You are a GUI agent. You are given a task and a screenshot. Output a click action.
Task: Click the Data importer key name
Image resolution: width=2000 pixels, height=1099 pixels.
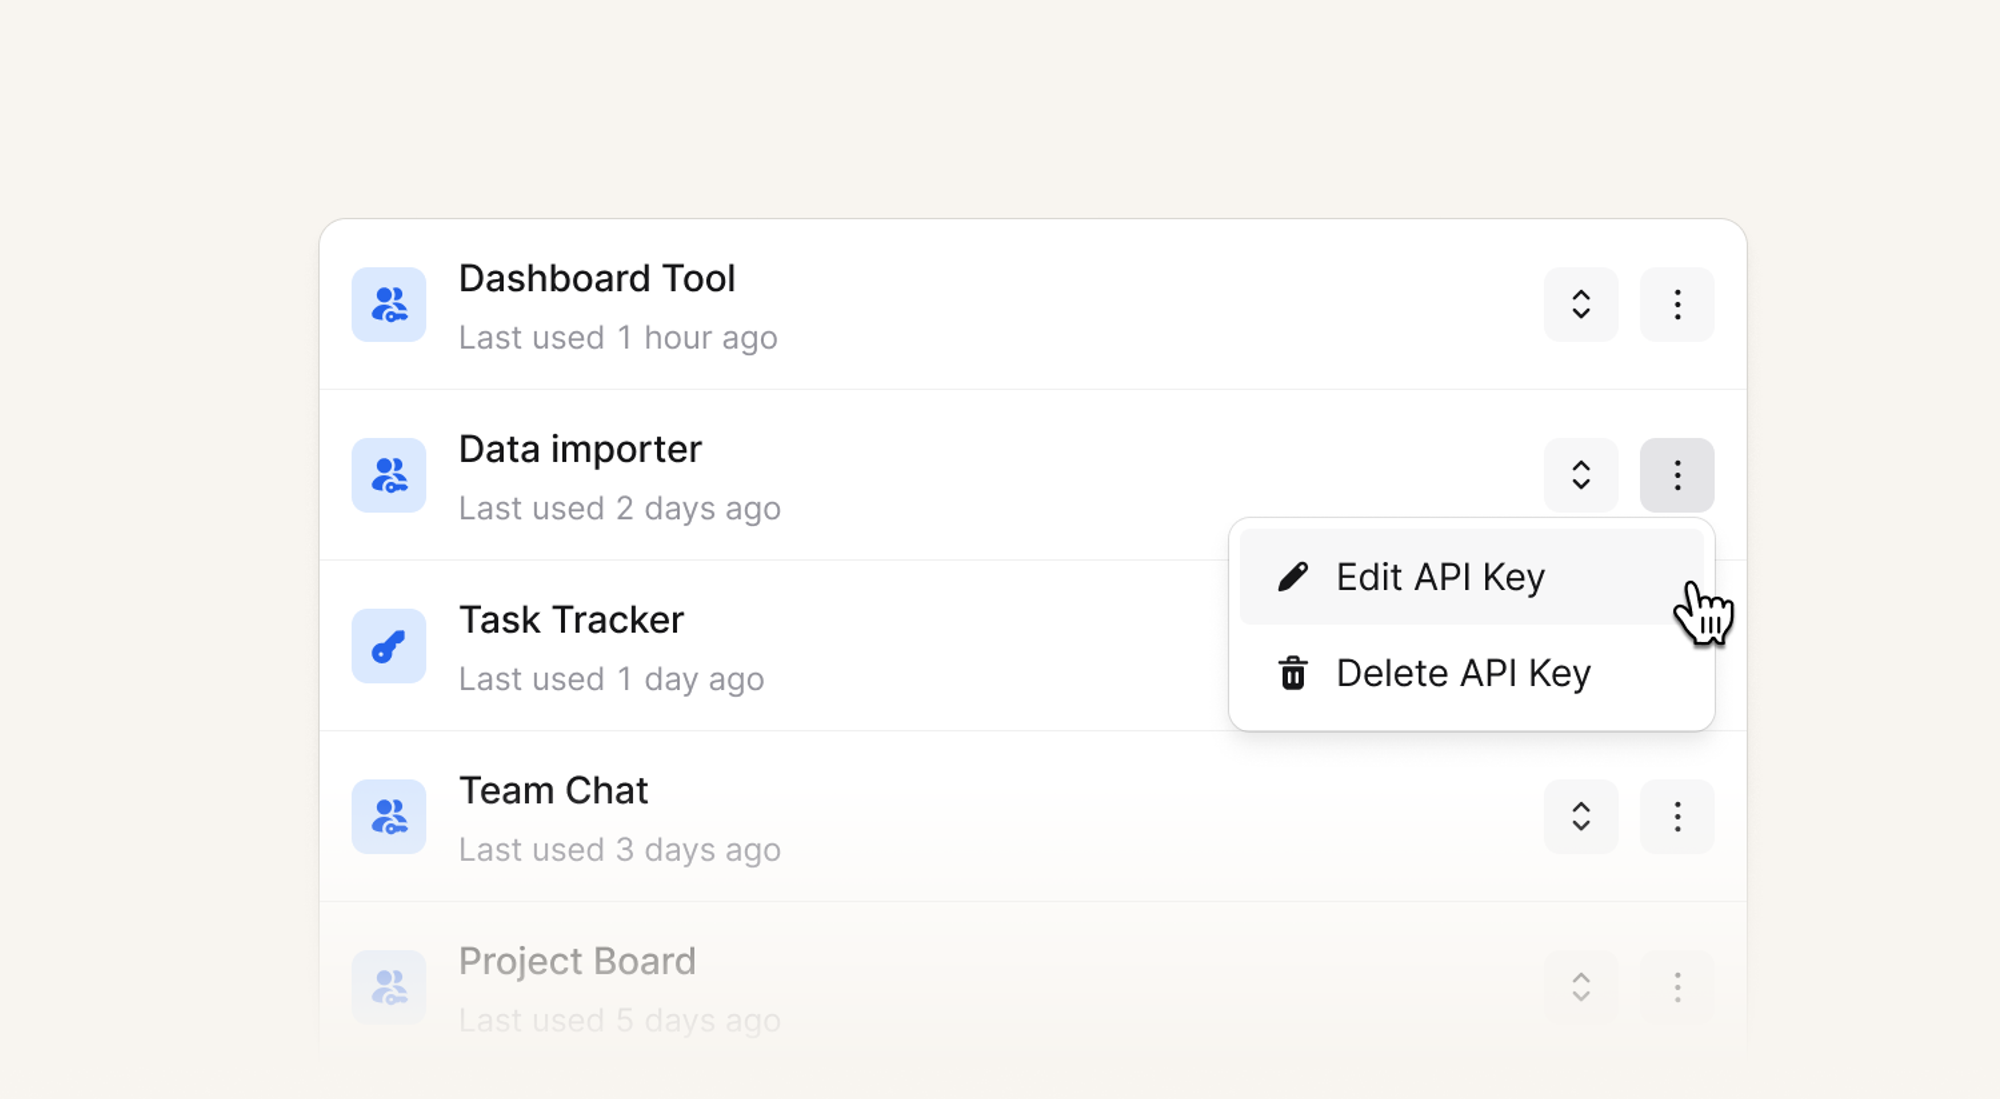click(580, 450)
